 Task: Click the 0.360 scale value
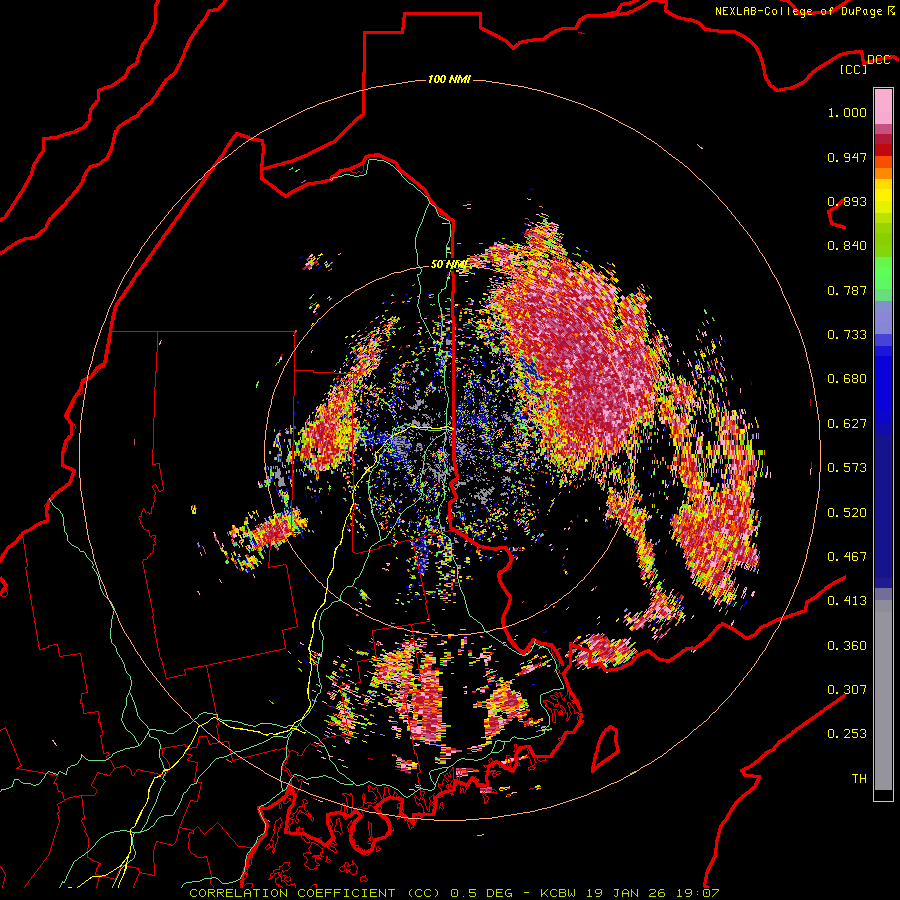847,646
